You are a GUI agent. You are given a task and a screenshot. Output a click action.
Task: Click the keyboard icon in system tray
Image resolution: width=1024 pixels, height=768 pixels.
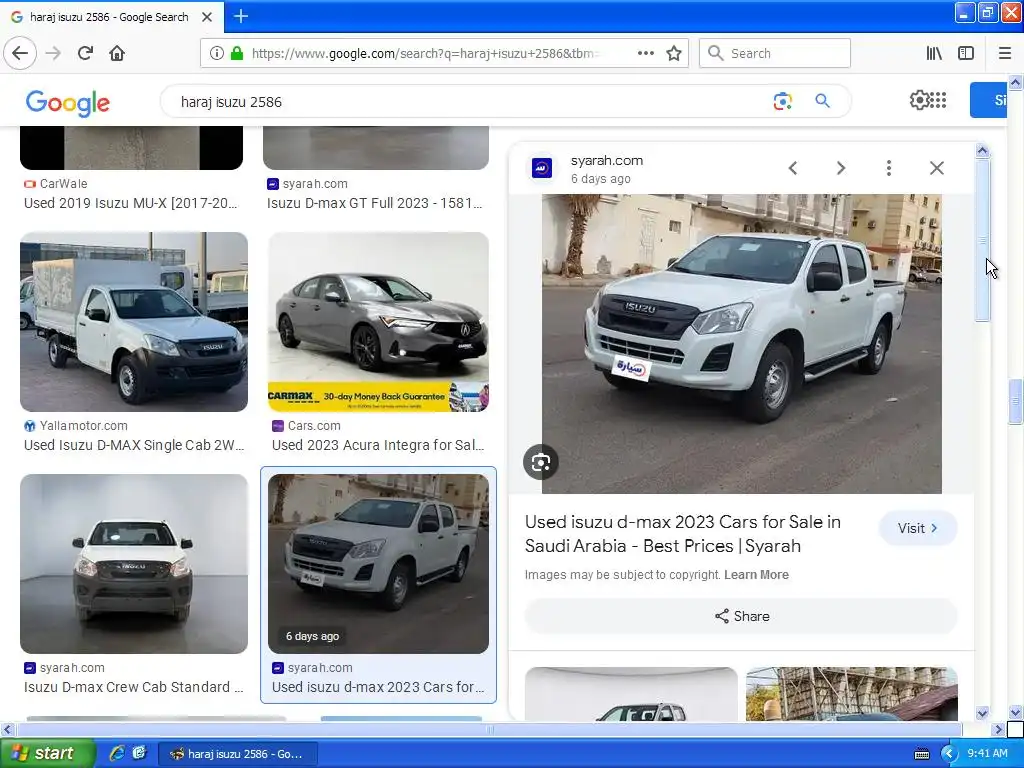tap(921, 754)
